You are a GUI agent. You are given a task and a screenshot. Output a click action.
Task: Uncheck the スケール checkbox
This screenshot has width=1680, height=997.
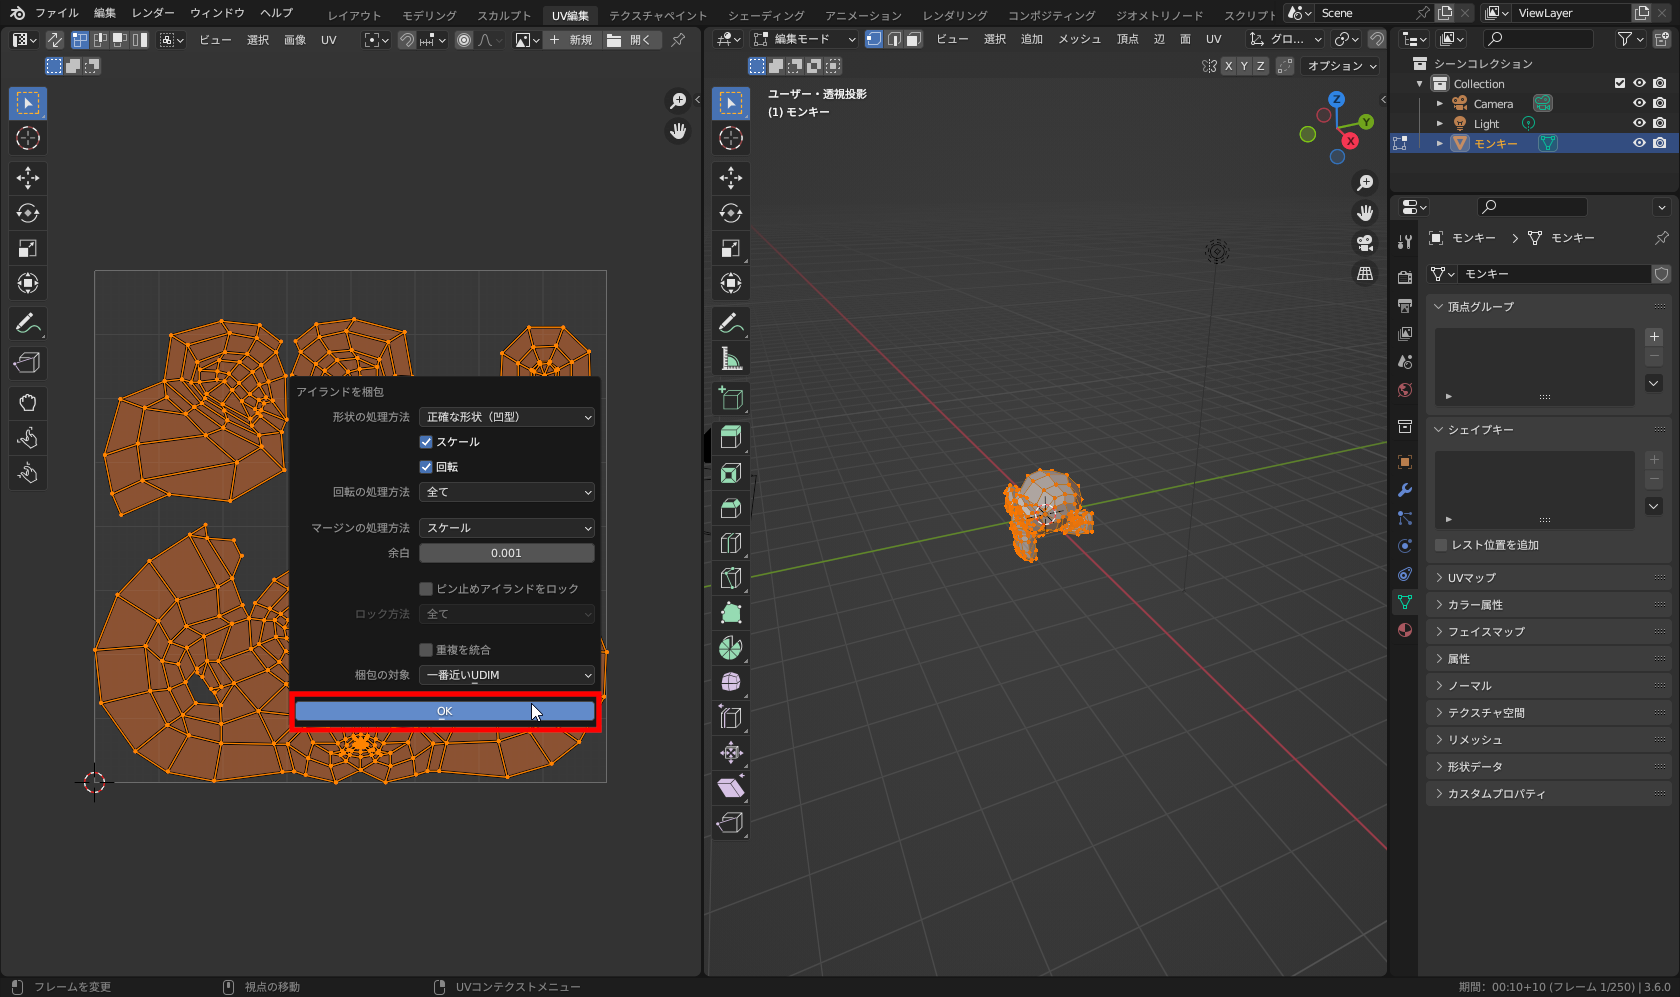[426, 442]
